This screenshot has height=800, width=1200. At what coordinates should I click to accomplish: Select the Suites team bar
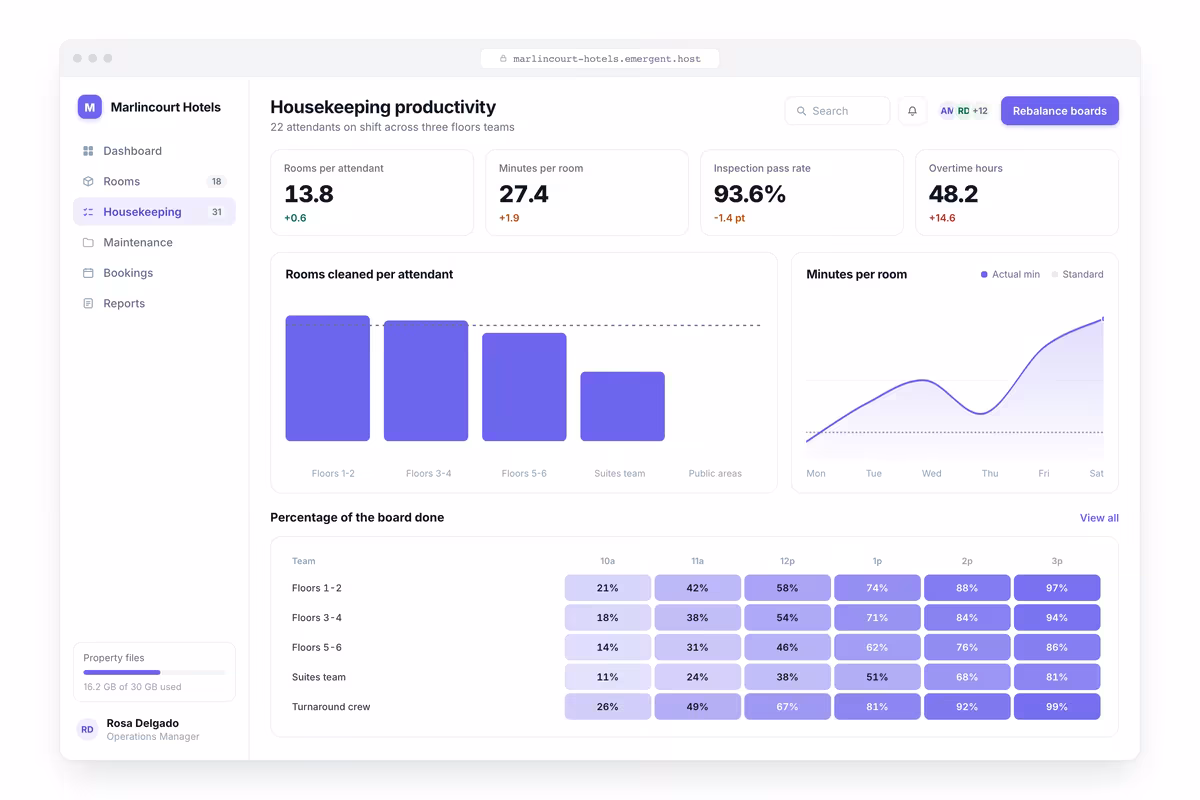click(622, 406)
